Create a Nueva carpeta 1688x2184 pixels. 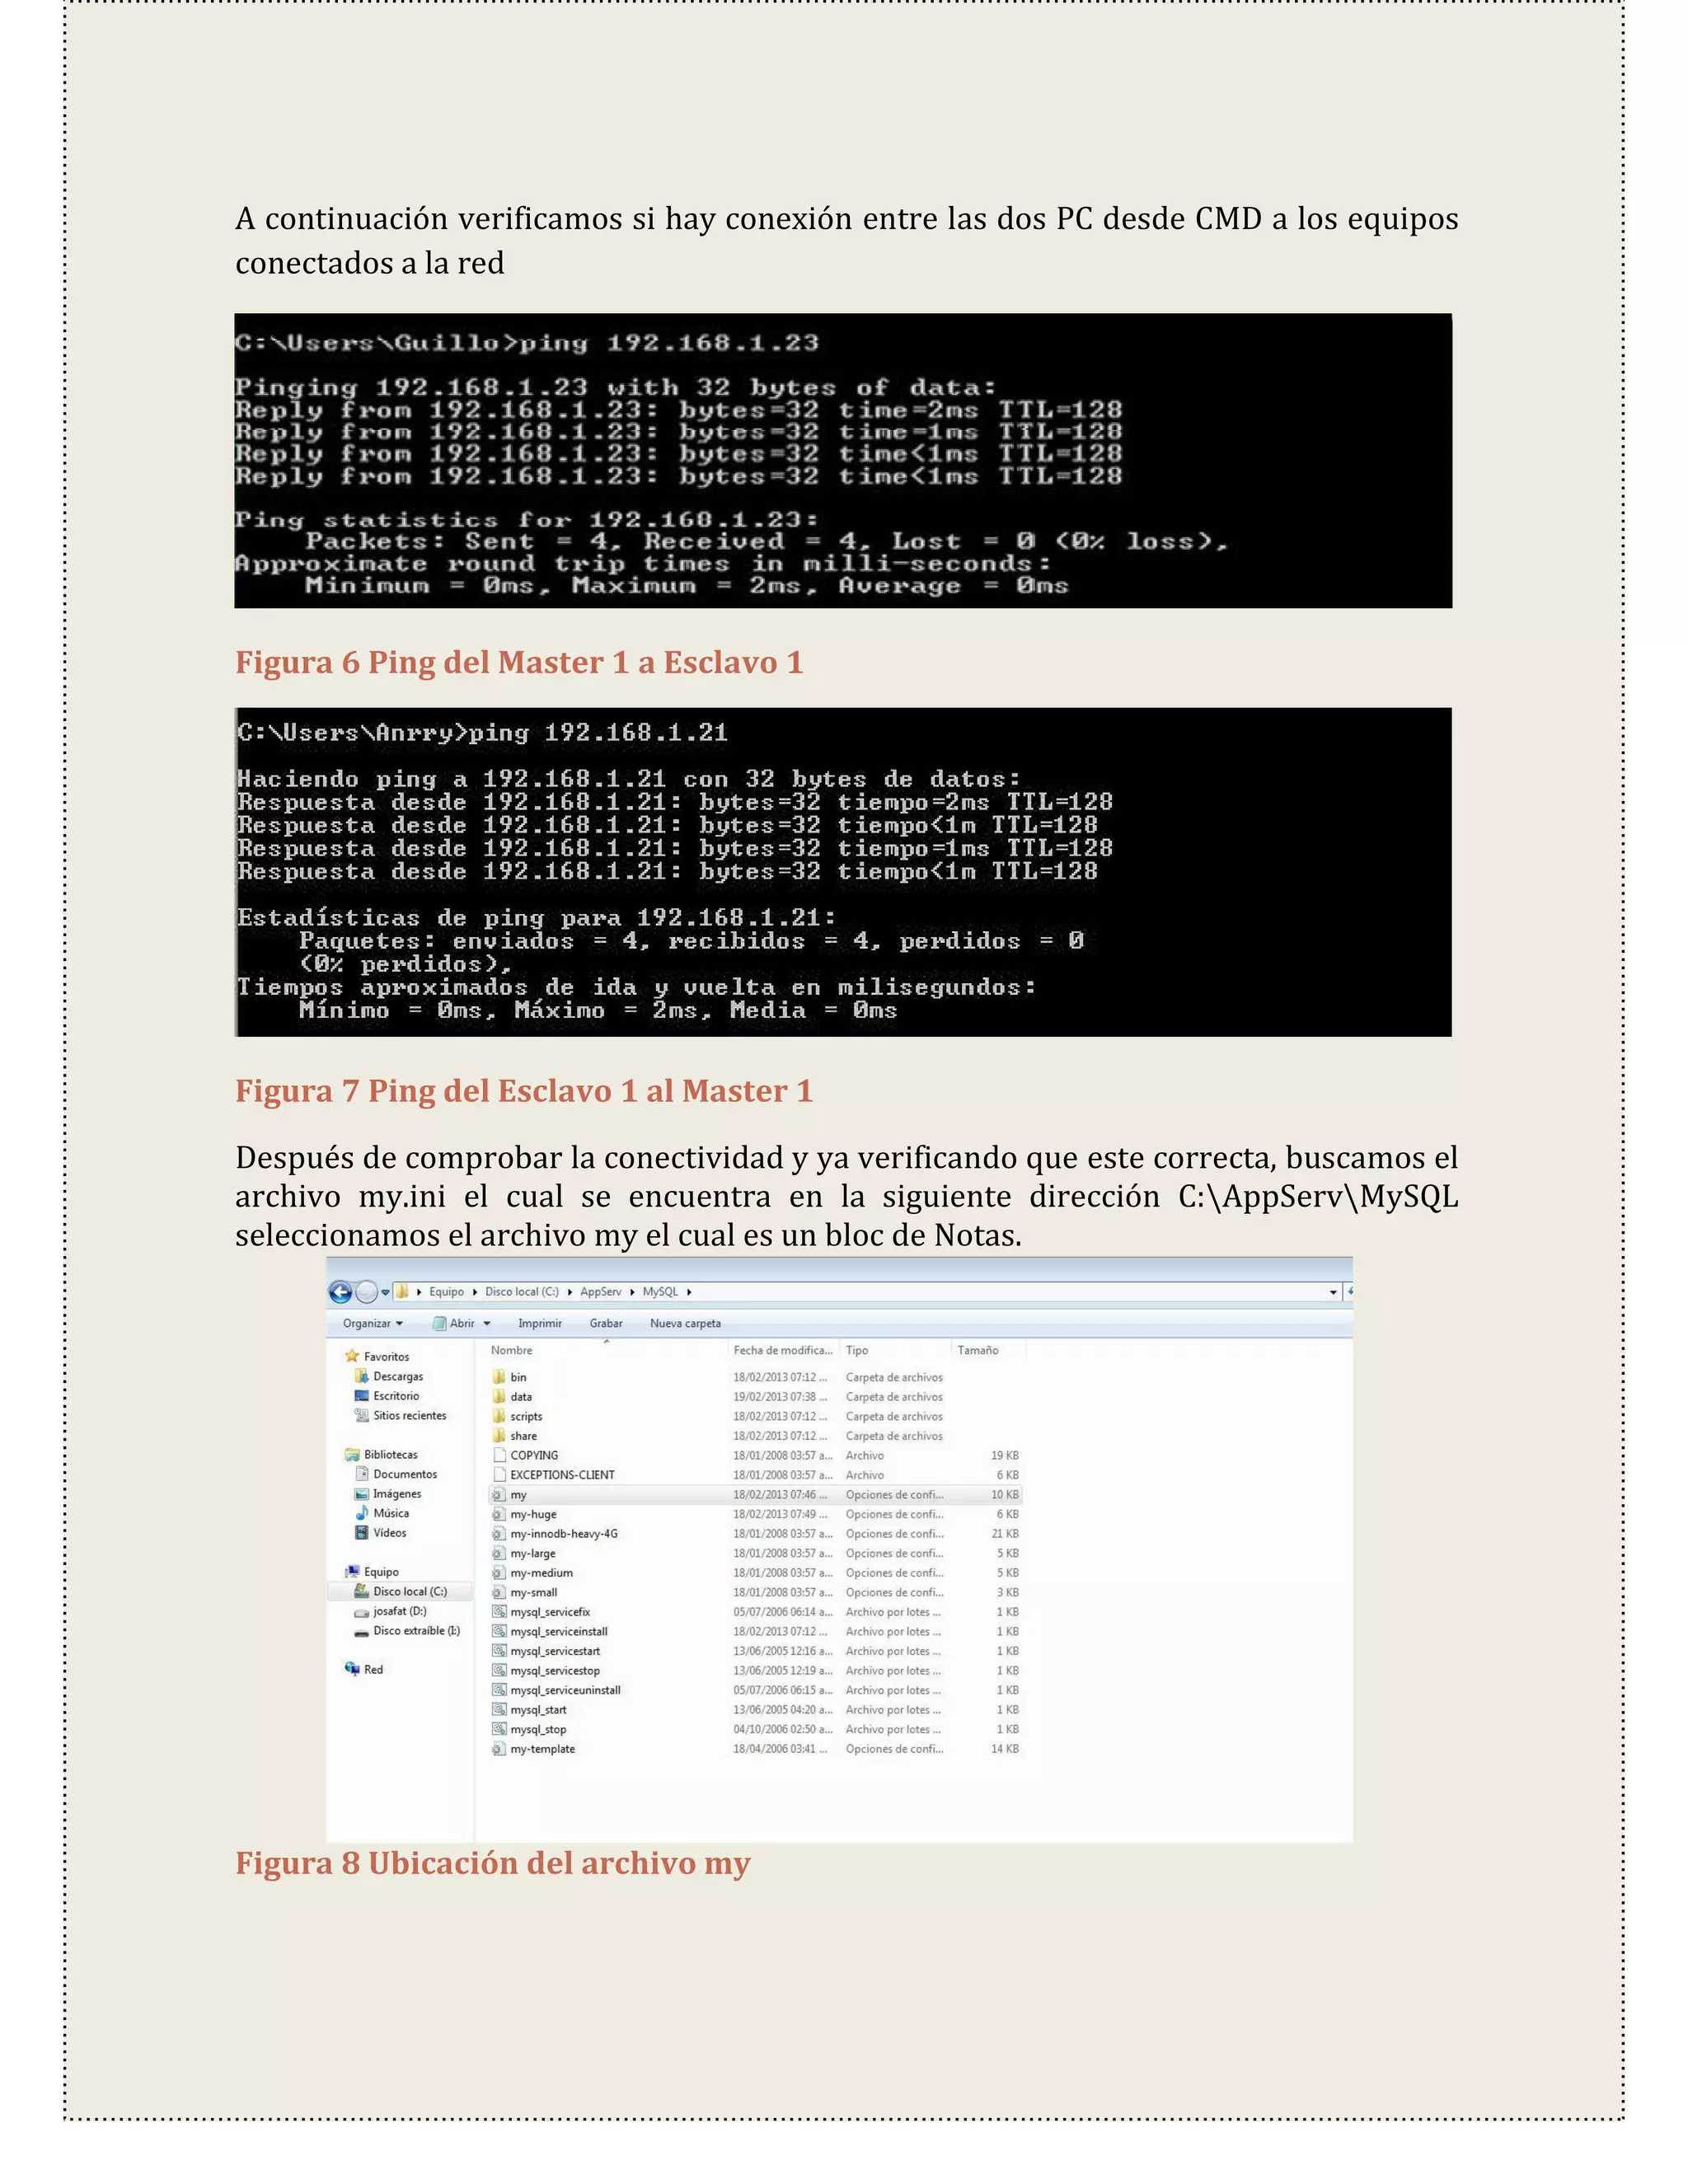685,1323
